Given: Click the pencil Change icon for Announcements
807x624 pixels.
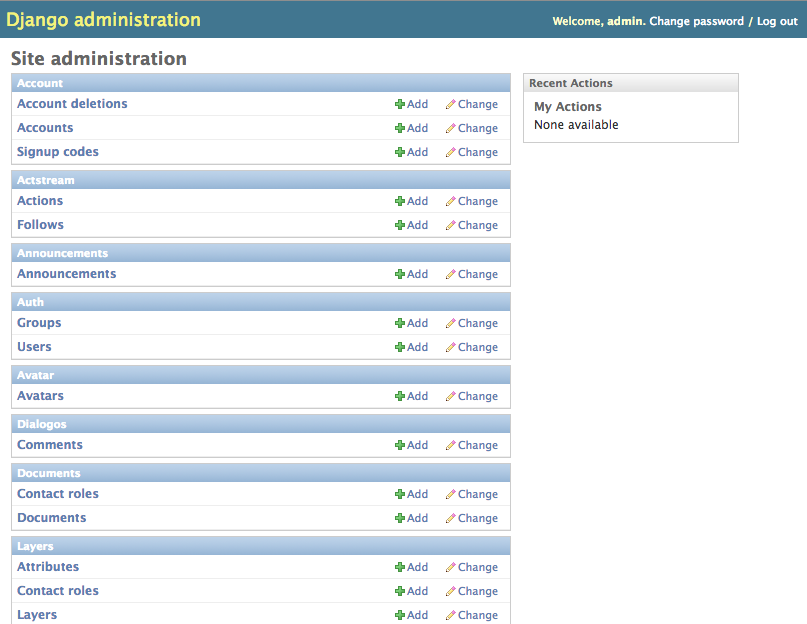Looking at the screenshot, I should point(450,274).
